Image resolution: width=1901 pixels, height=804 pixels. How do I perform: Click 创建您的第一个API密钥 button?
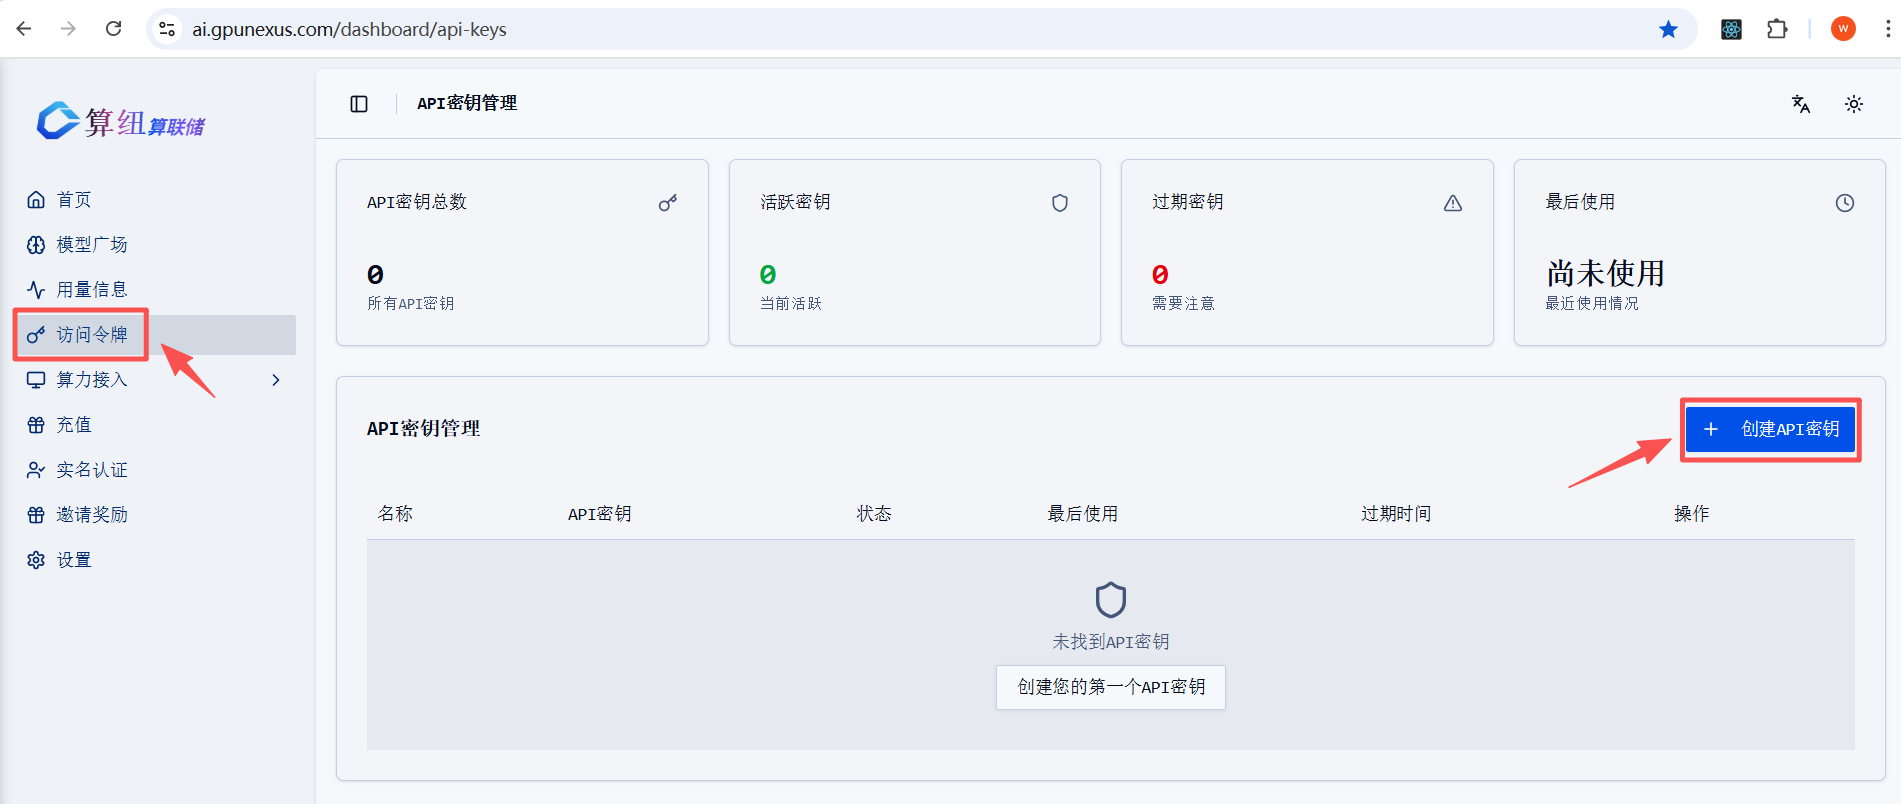(1110, 687)
